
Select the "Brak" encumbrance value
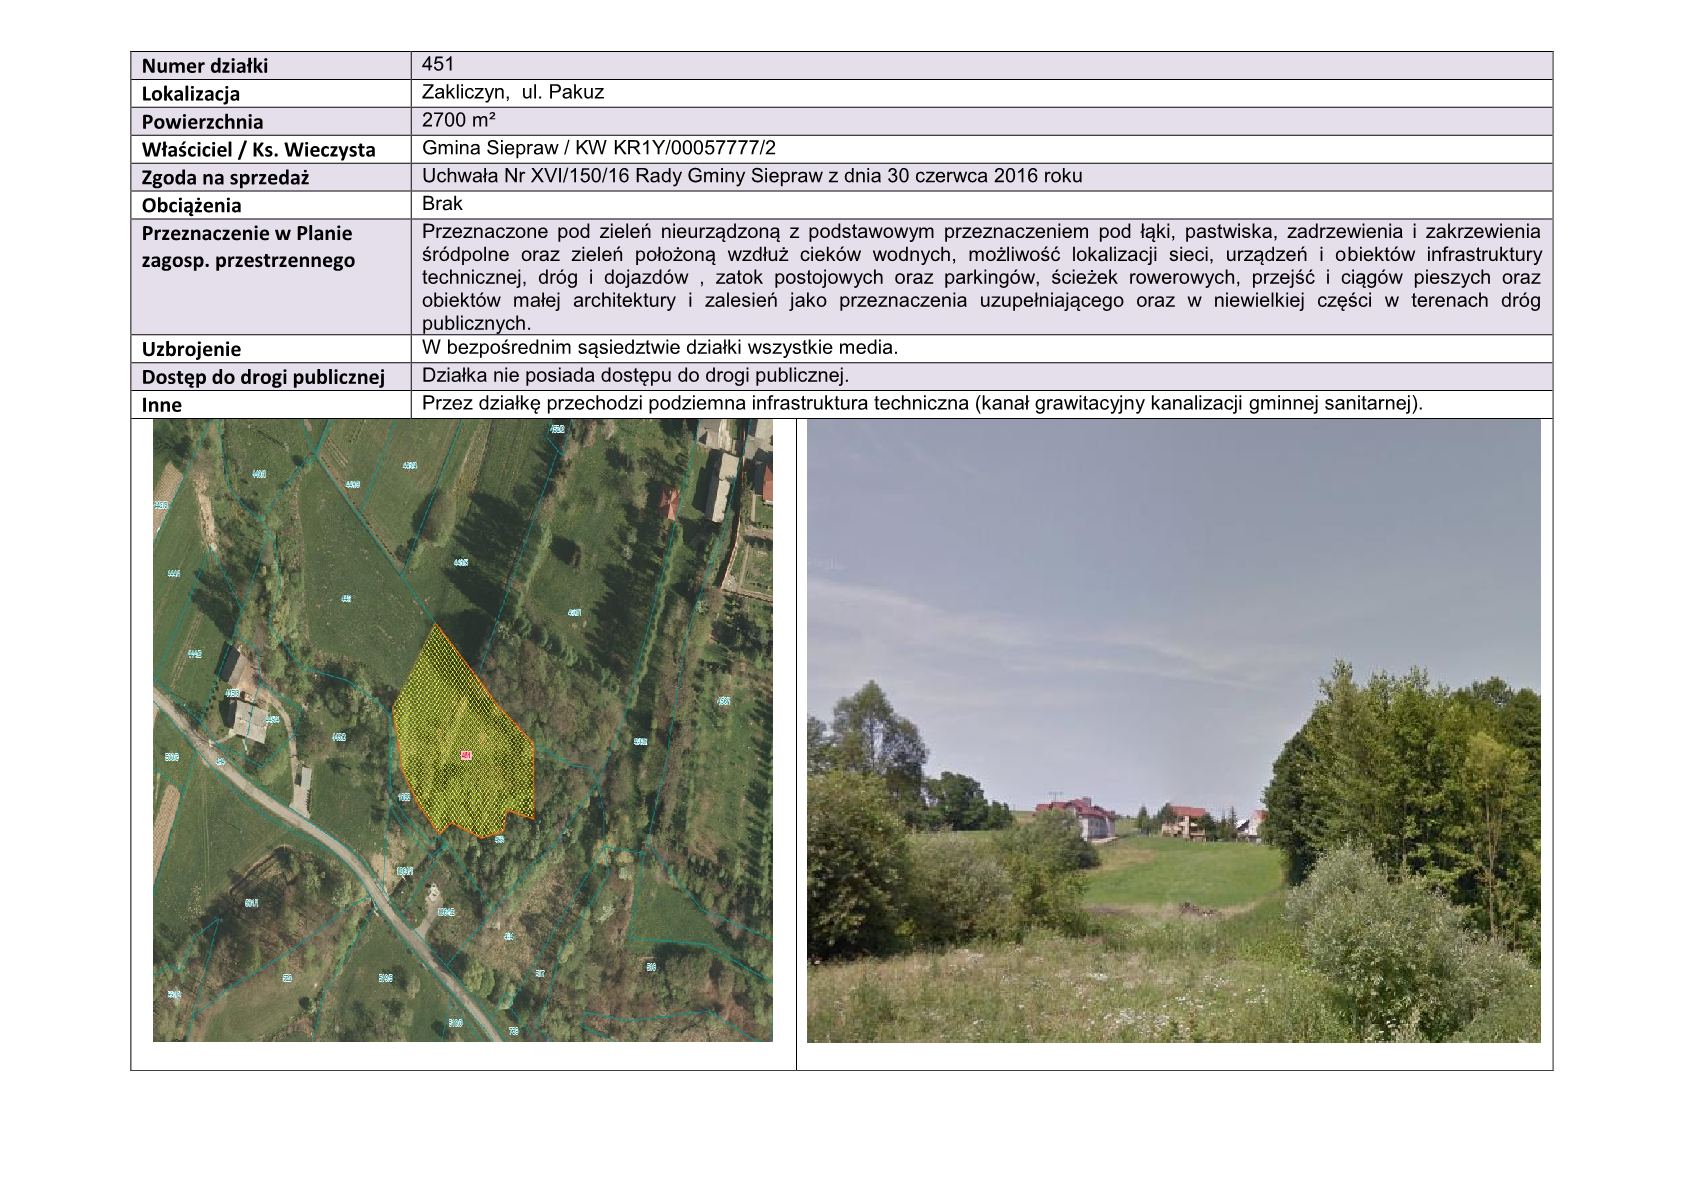click(x=442, y=204)
